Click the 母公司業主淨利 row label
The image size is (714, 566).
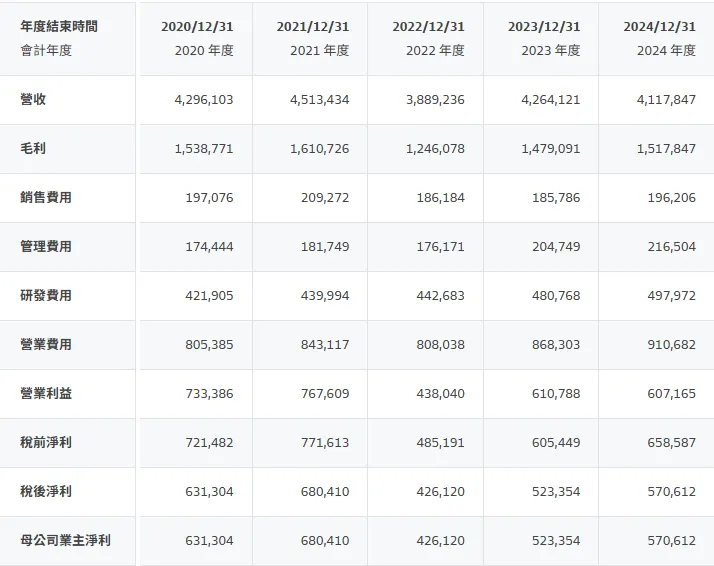pos(65,541)
